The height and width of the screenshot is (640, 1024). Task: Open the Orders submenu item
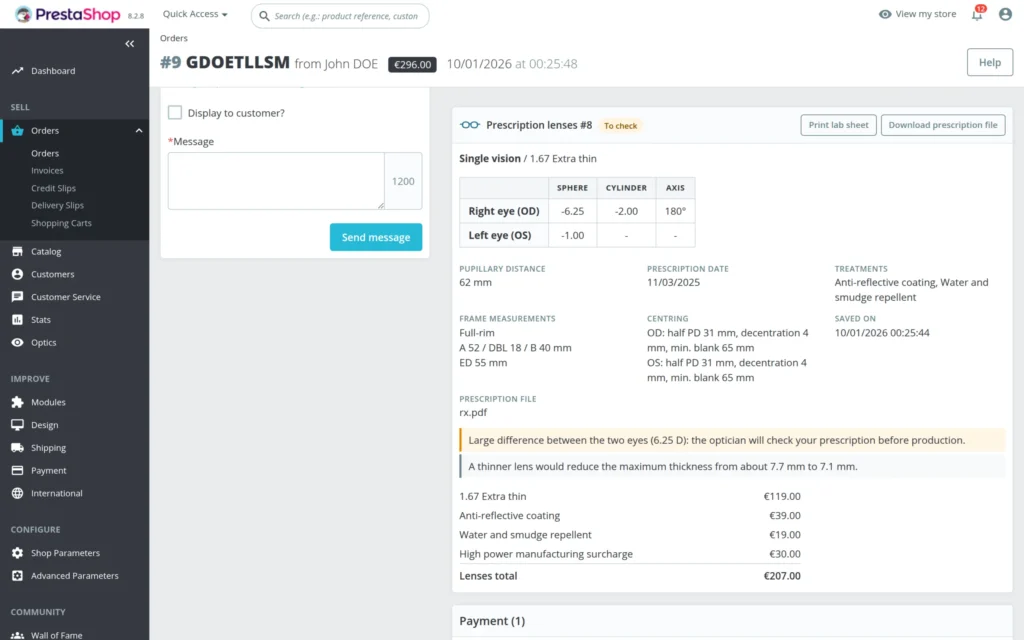click(45, 153)
